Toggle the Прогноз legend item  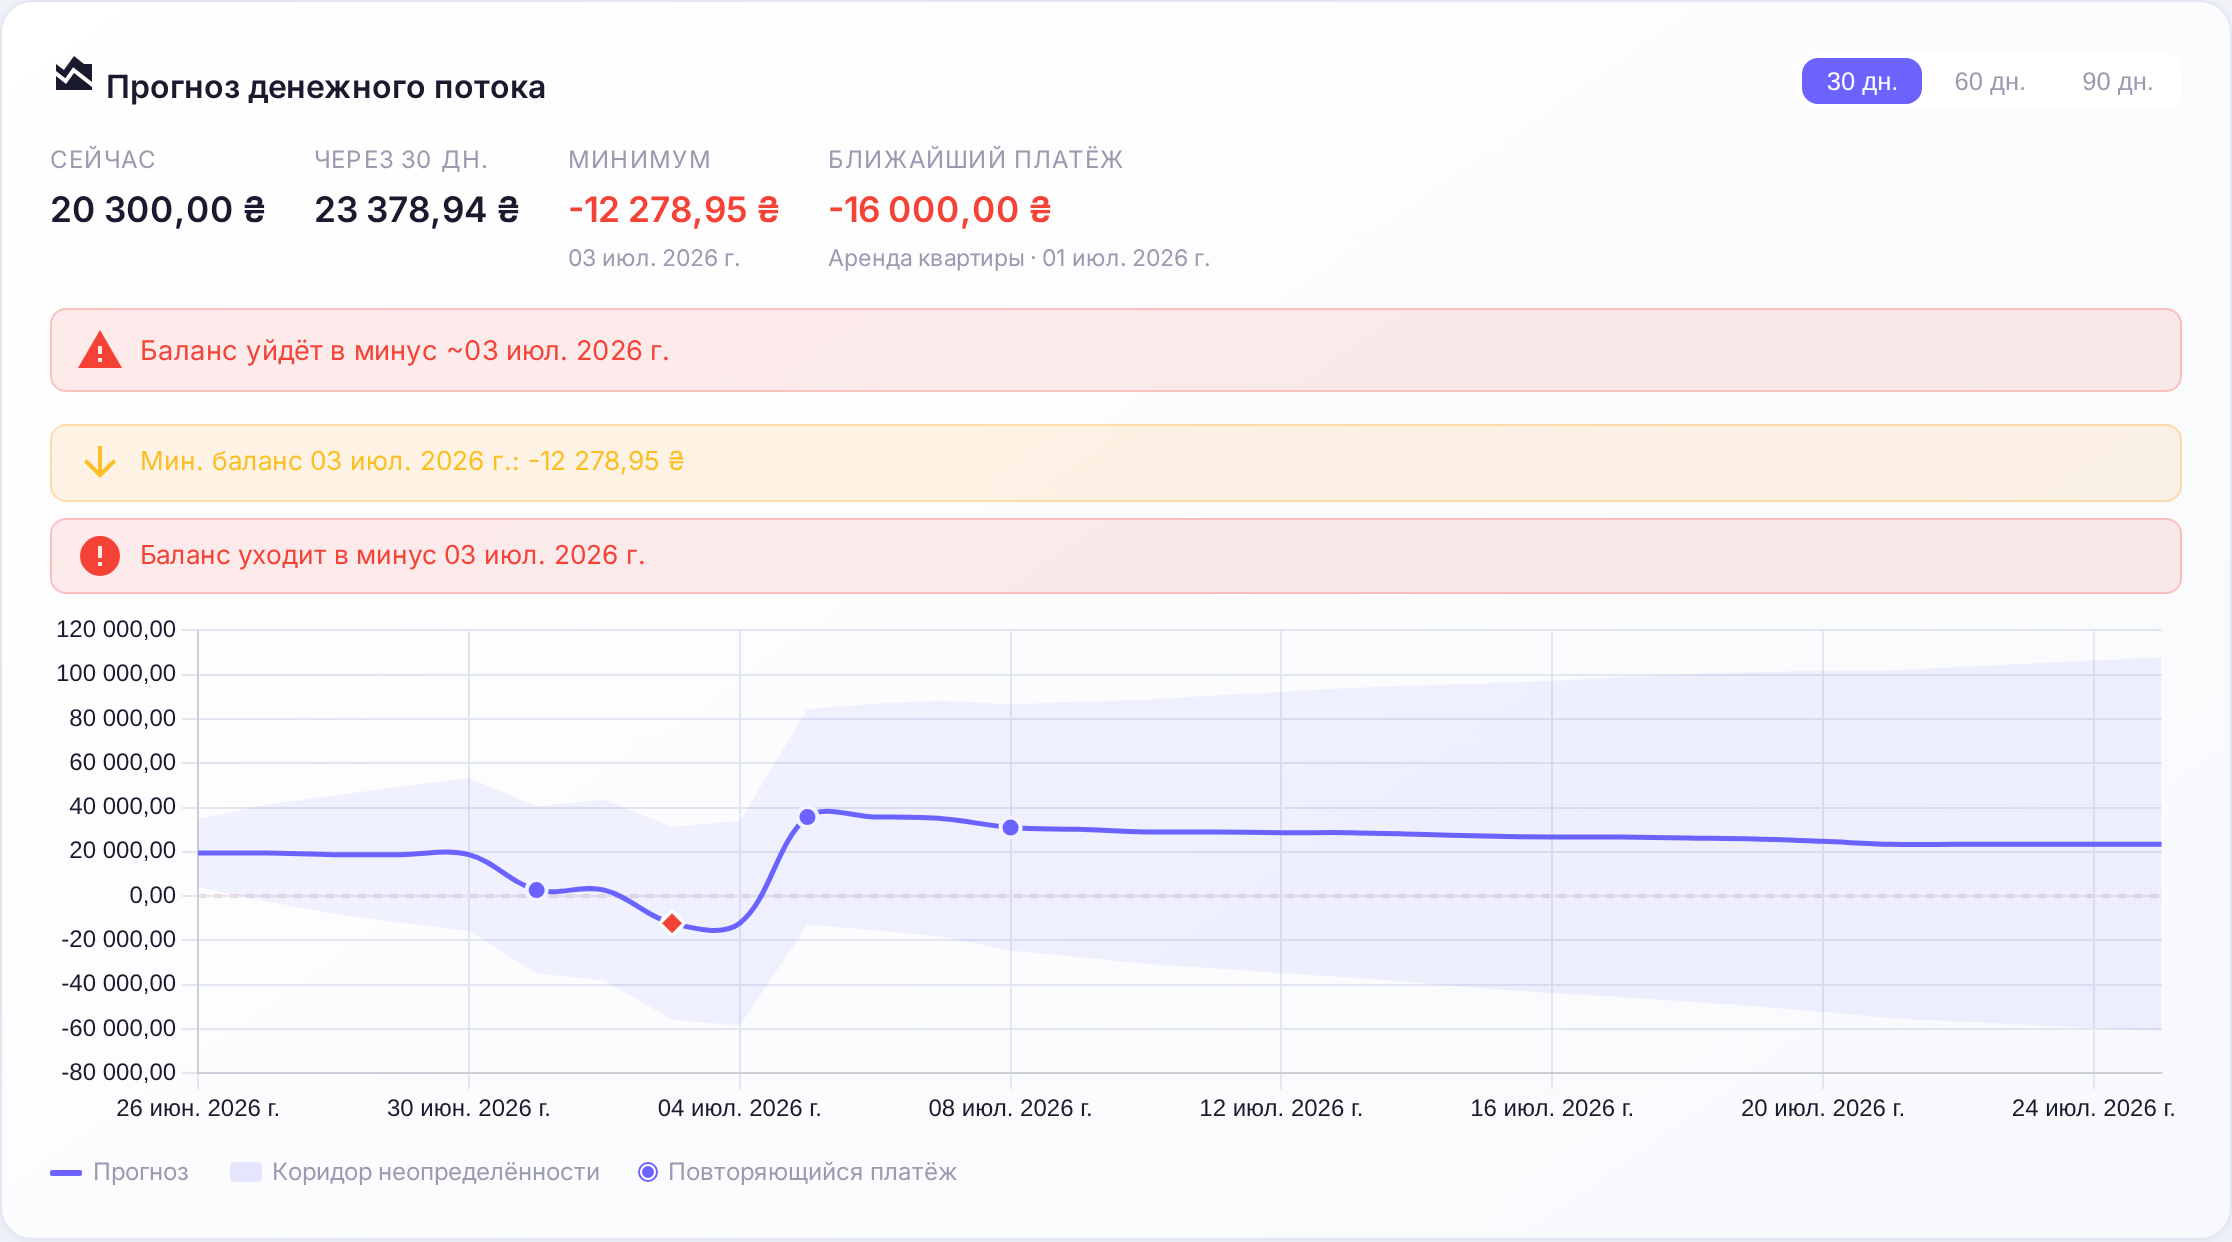[x=119, y=1172]
